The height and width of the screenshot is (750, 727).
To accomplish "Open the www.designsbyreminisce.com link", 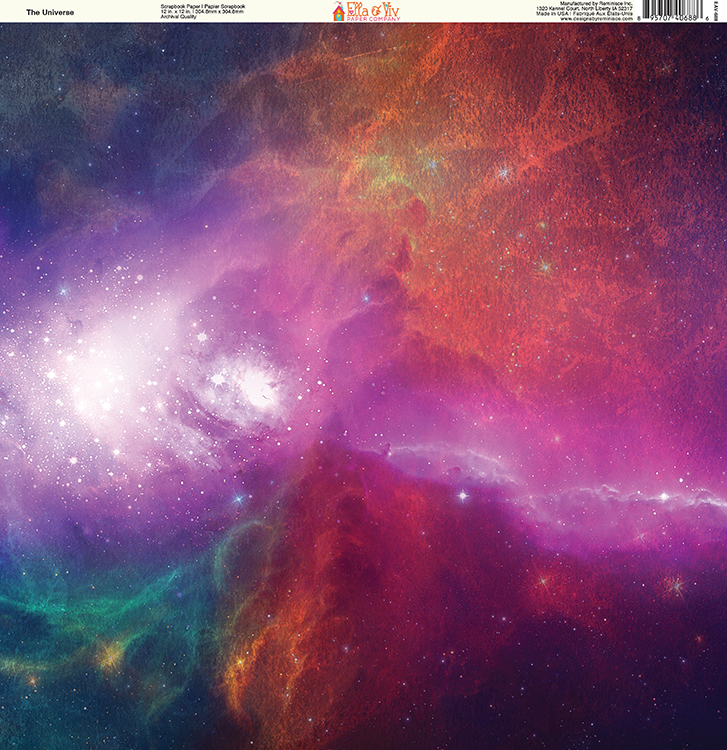I will pyautogui.click(x=596, y=19).
